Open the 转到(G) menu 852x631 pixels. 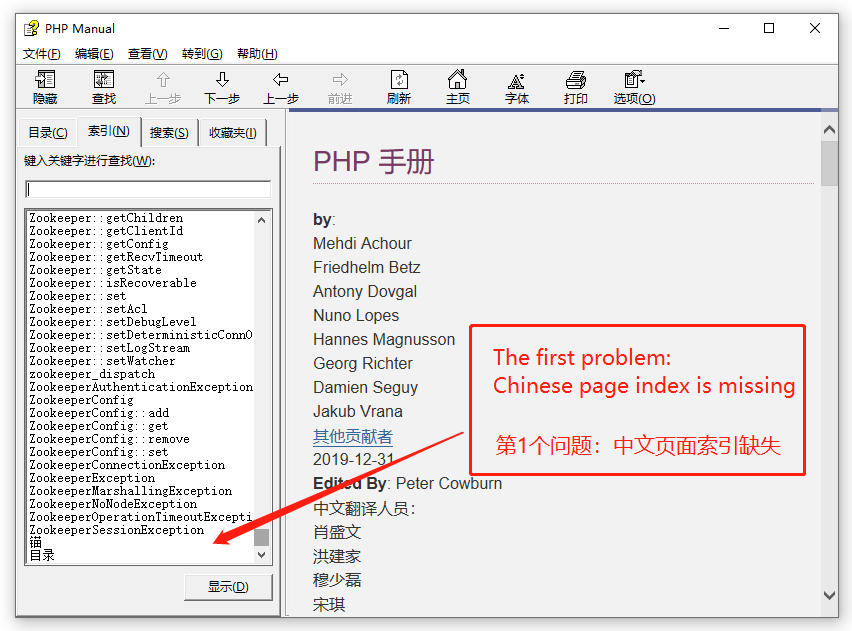click(202, 54)
